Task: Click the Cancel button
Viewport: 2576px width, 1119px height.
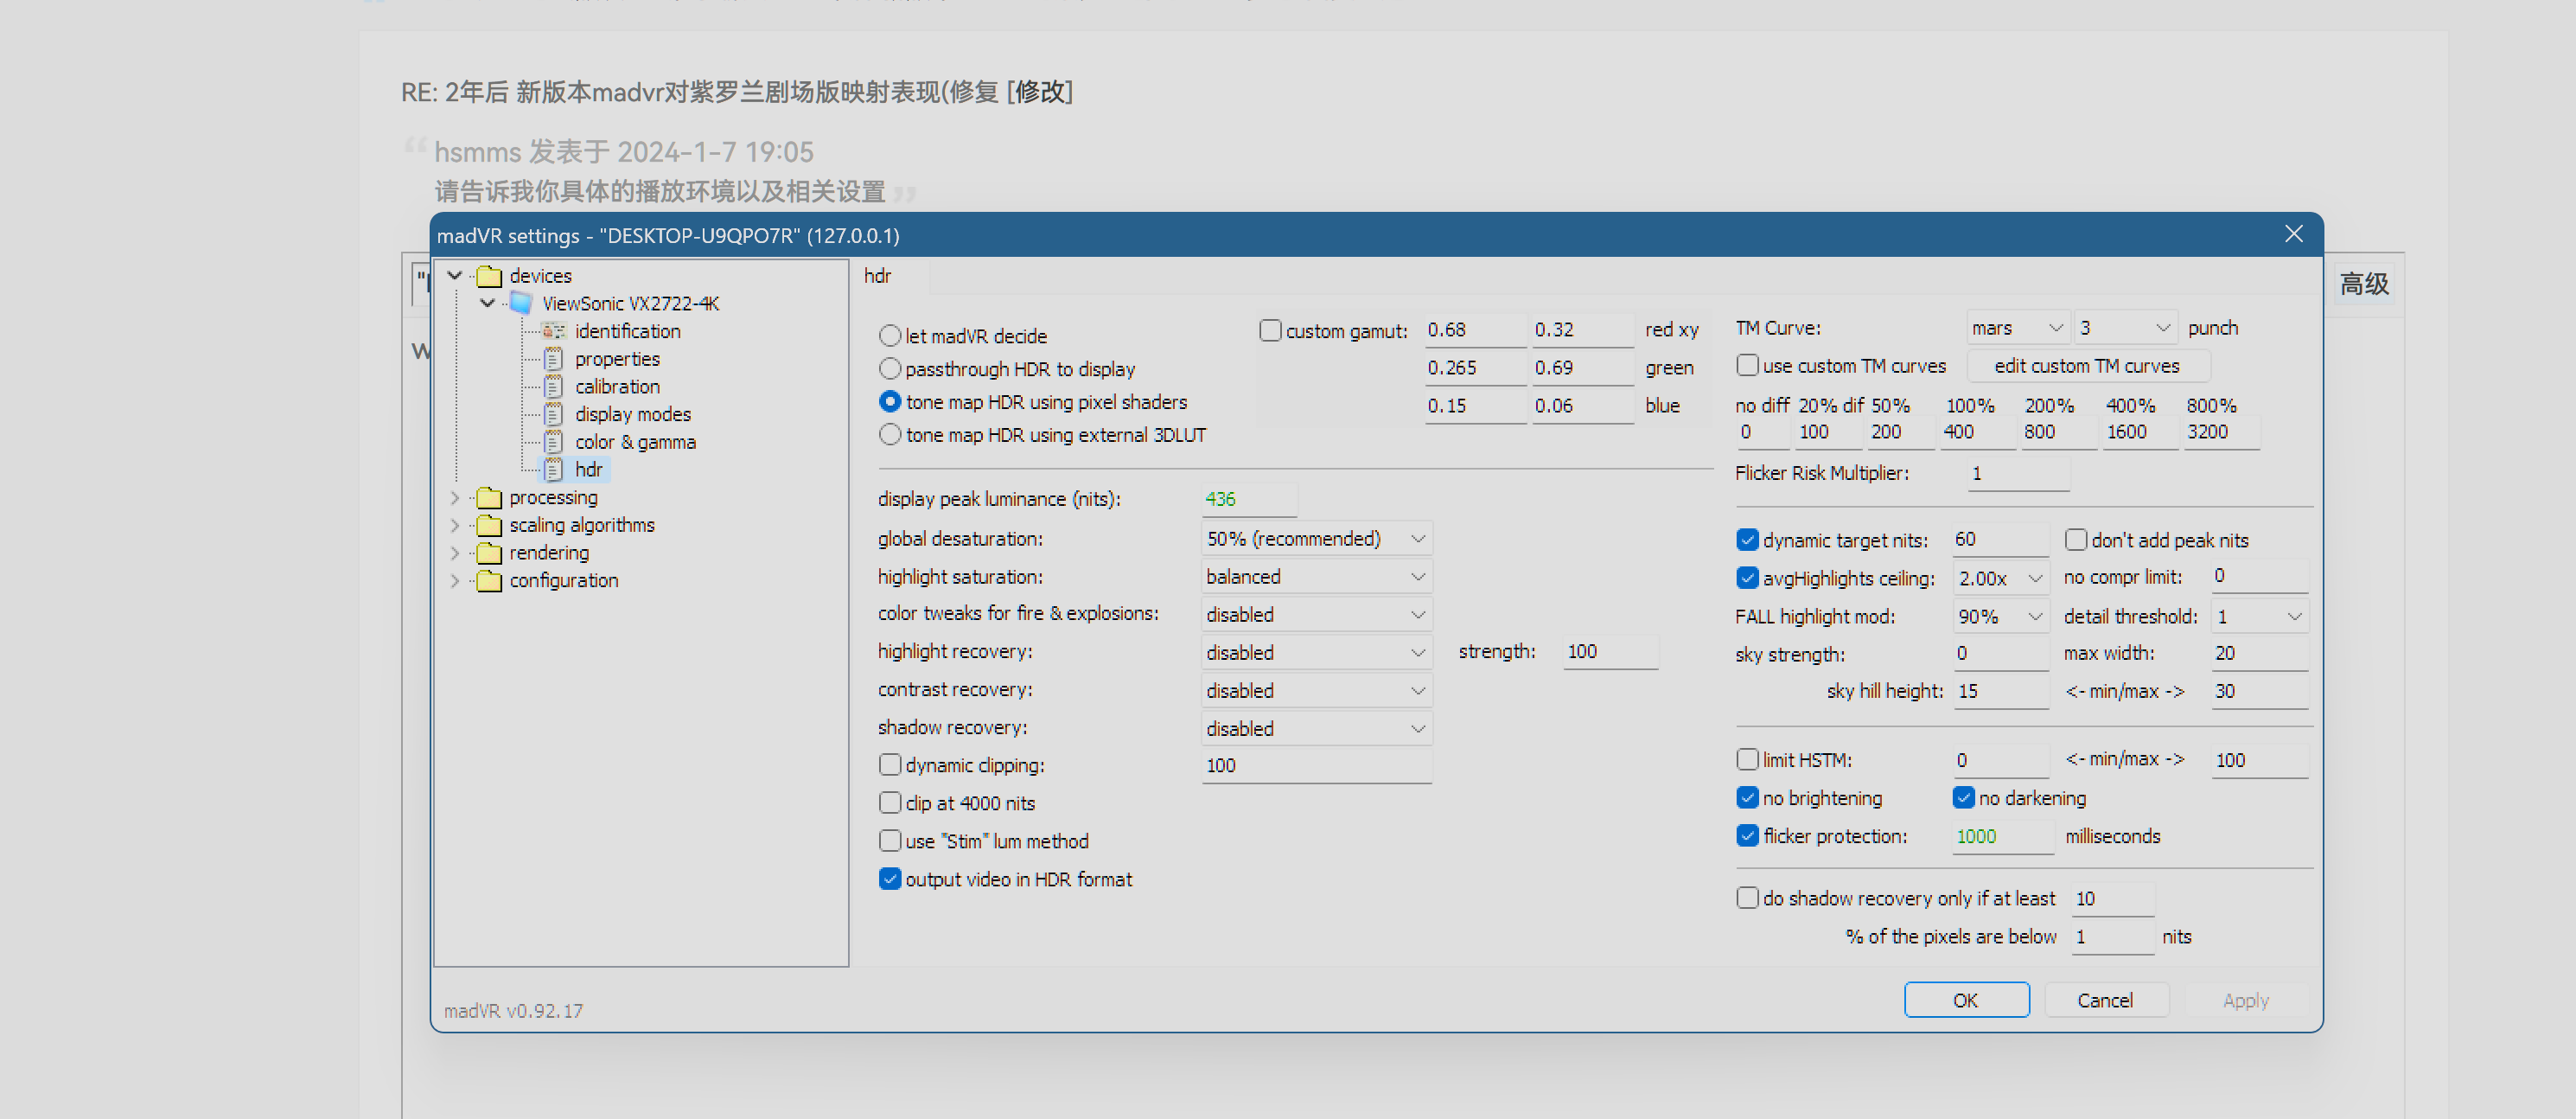Action: pos(2106,999)
